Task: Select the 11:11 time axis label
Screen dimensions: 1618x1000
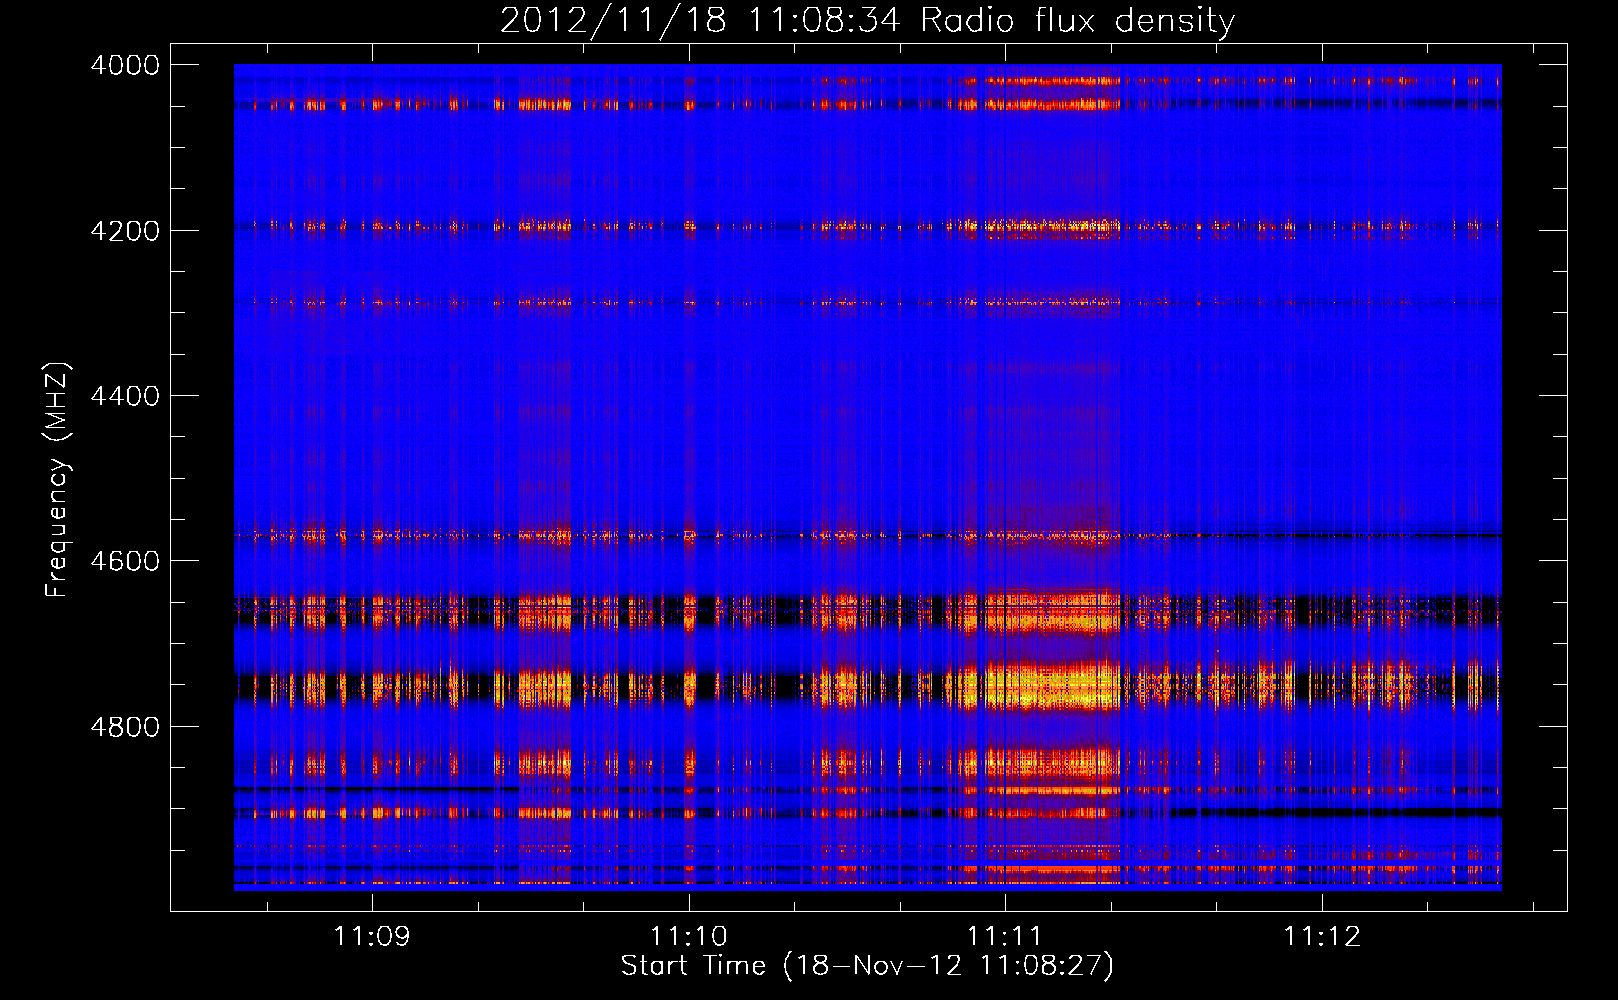Action: [1005, 937]
